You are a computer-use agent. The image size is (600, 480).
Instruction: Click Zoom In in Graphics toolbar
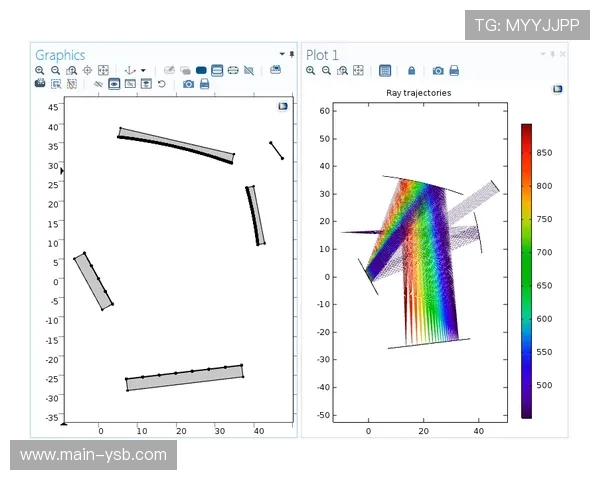pyautogui.click(x=40, y=71)
